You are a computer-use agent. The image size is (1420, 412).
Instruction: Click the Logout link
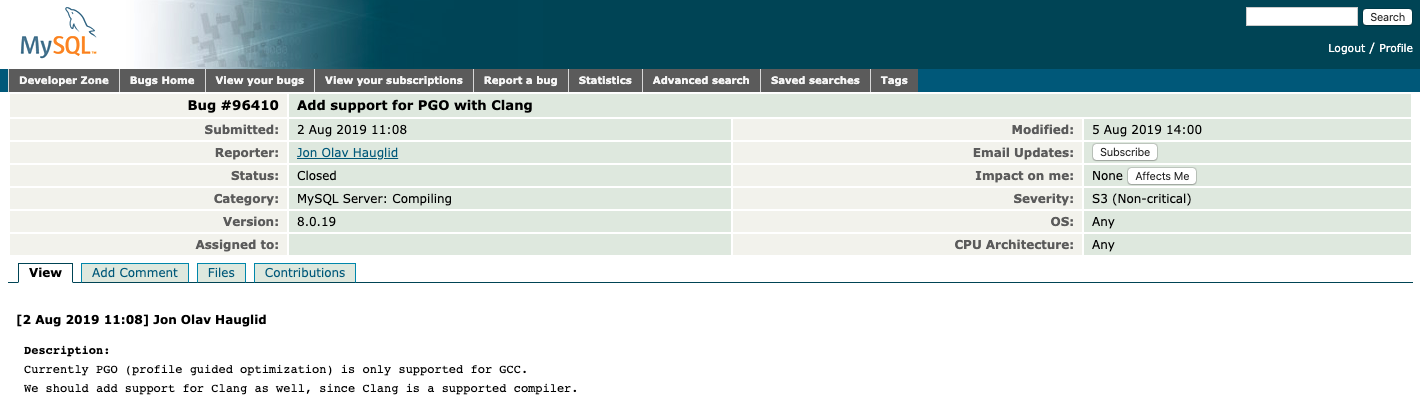[1346, 48]
